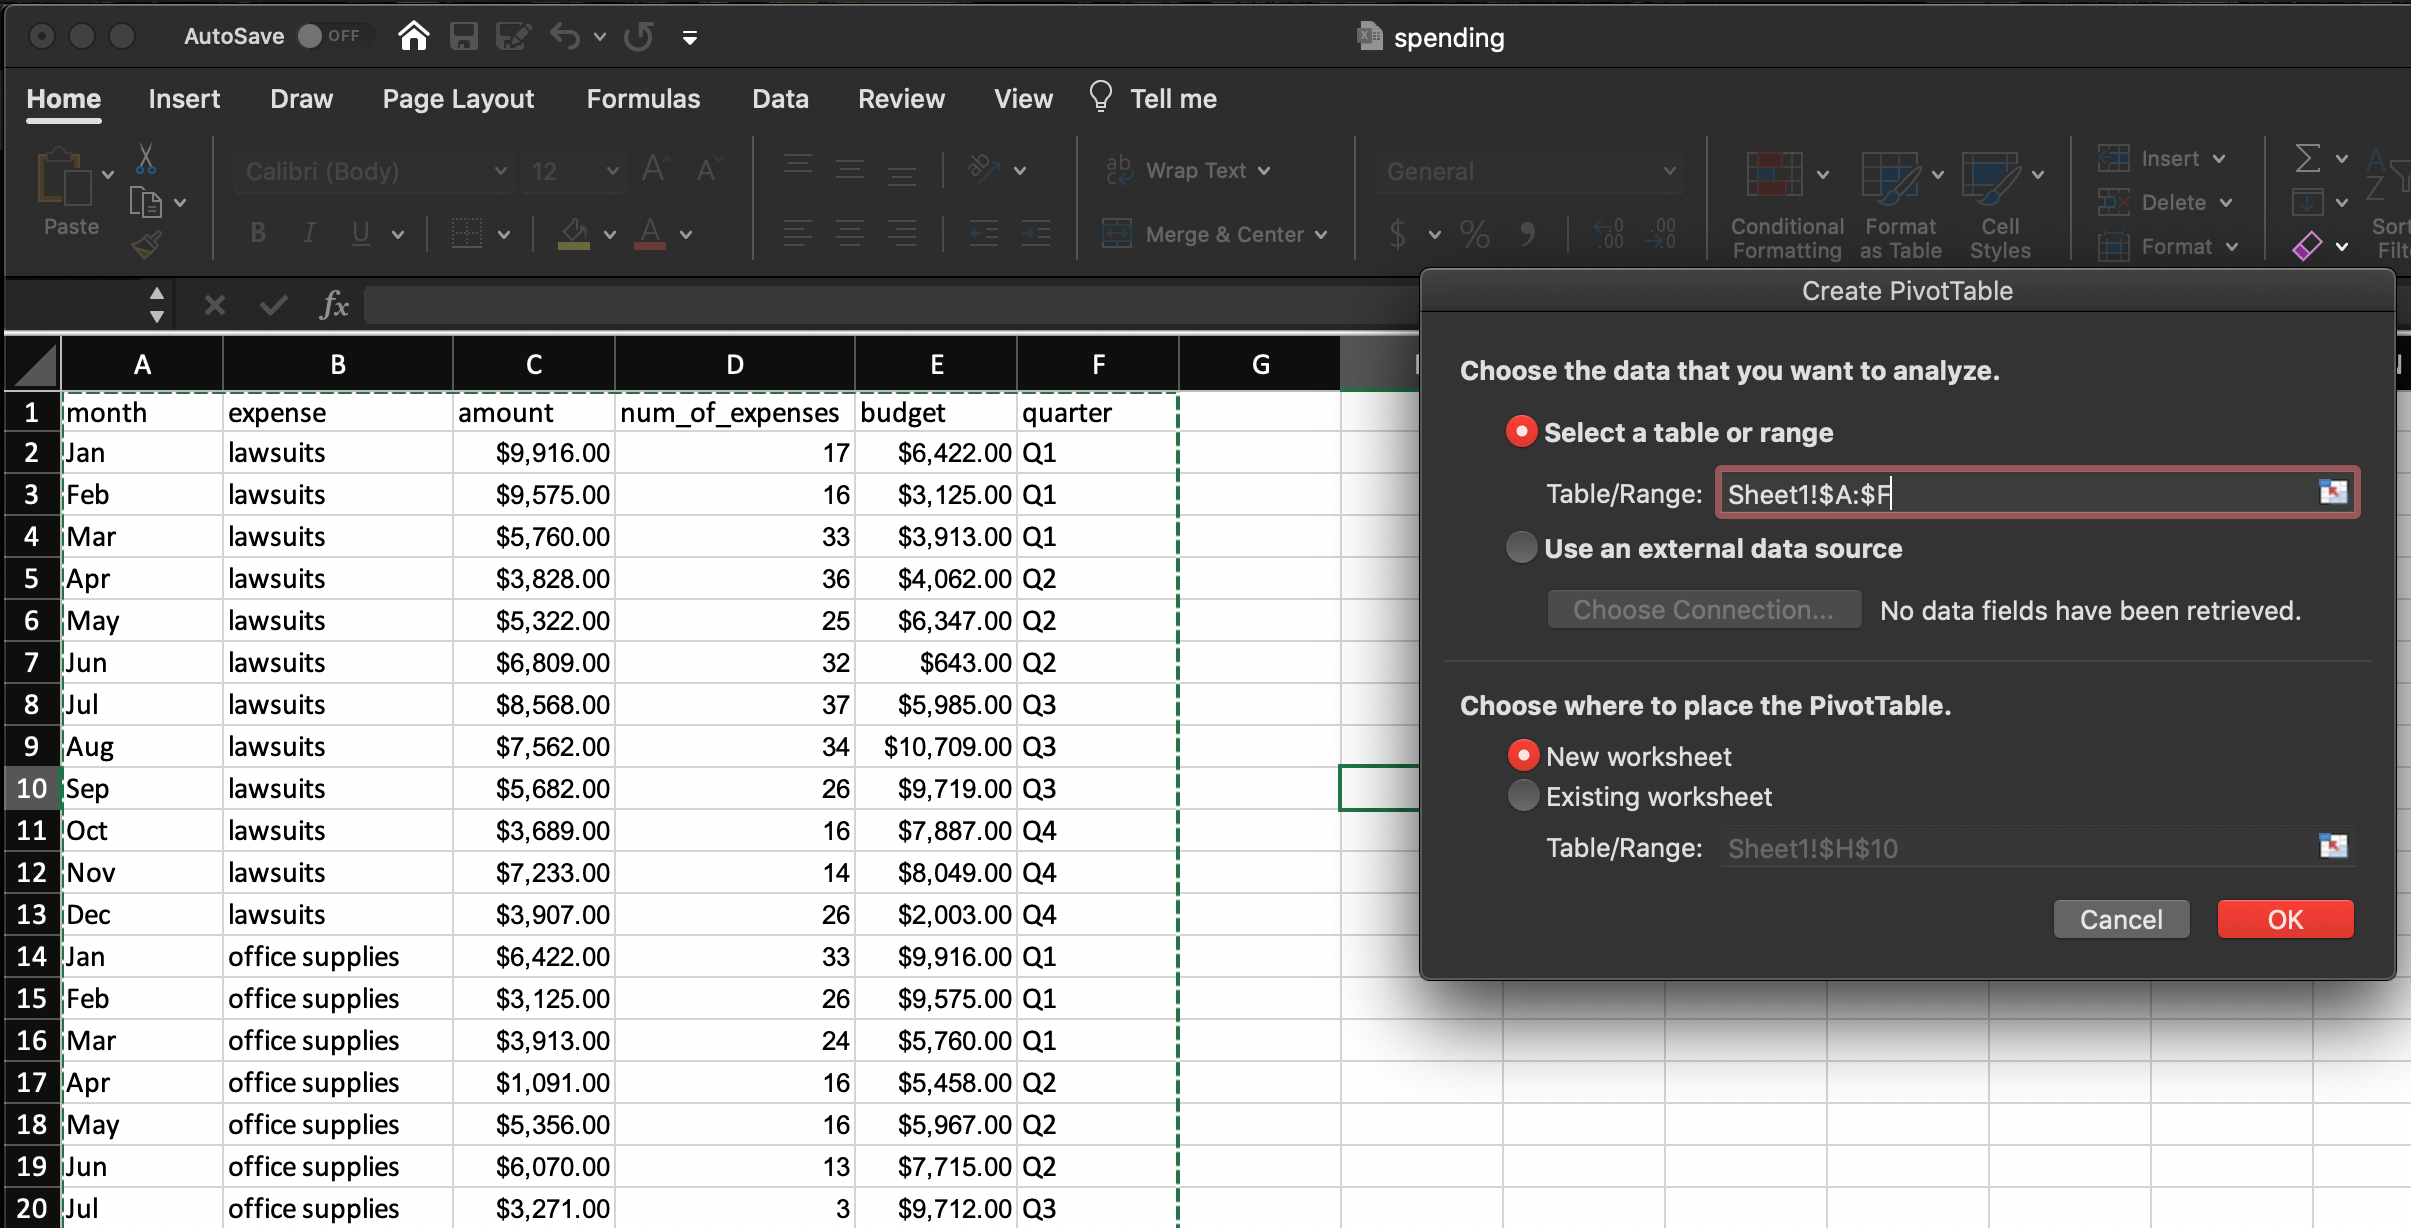Viewport: 2411px width, 1228px height.
Task: Click the Percent Style icon
Action: tap(1475, 234)
